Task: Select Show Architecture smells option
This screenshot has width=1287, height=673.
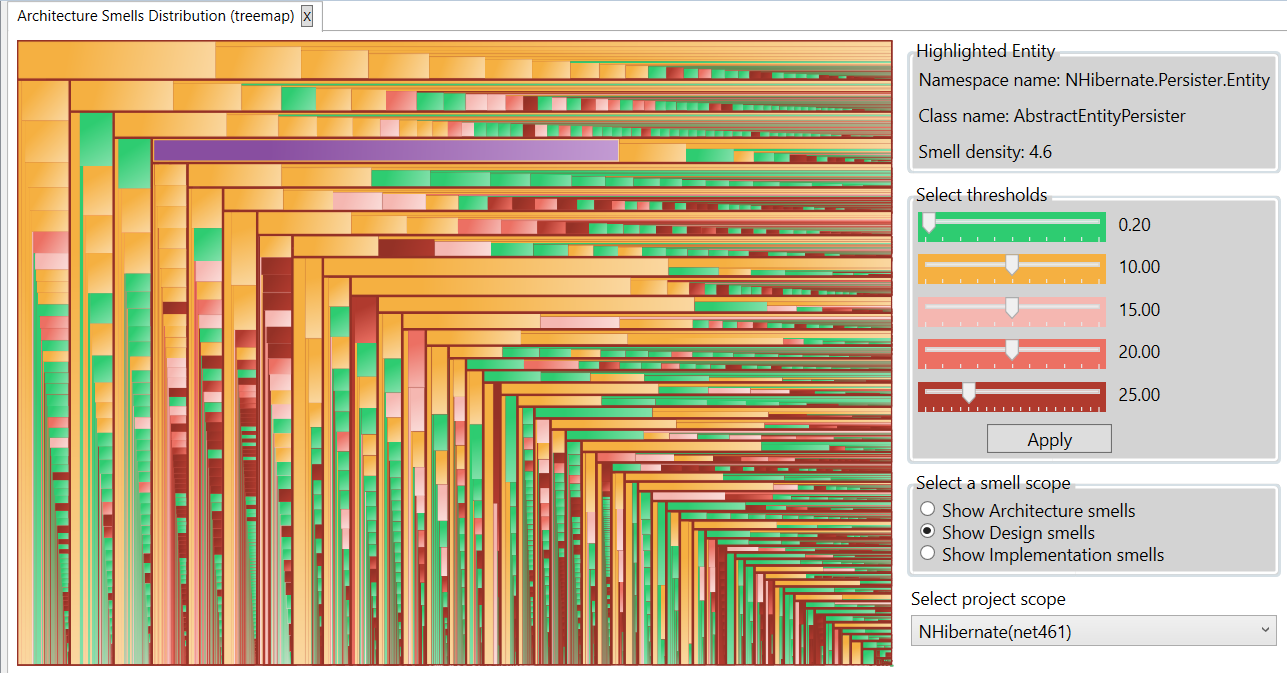Action: pyautogui.click(x=927, y=510)
